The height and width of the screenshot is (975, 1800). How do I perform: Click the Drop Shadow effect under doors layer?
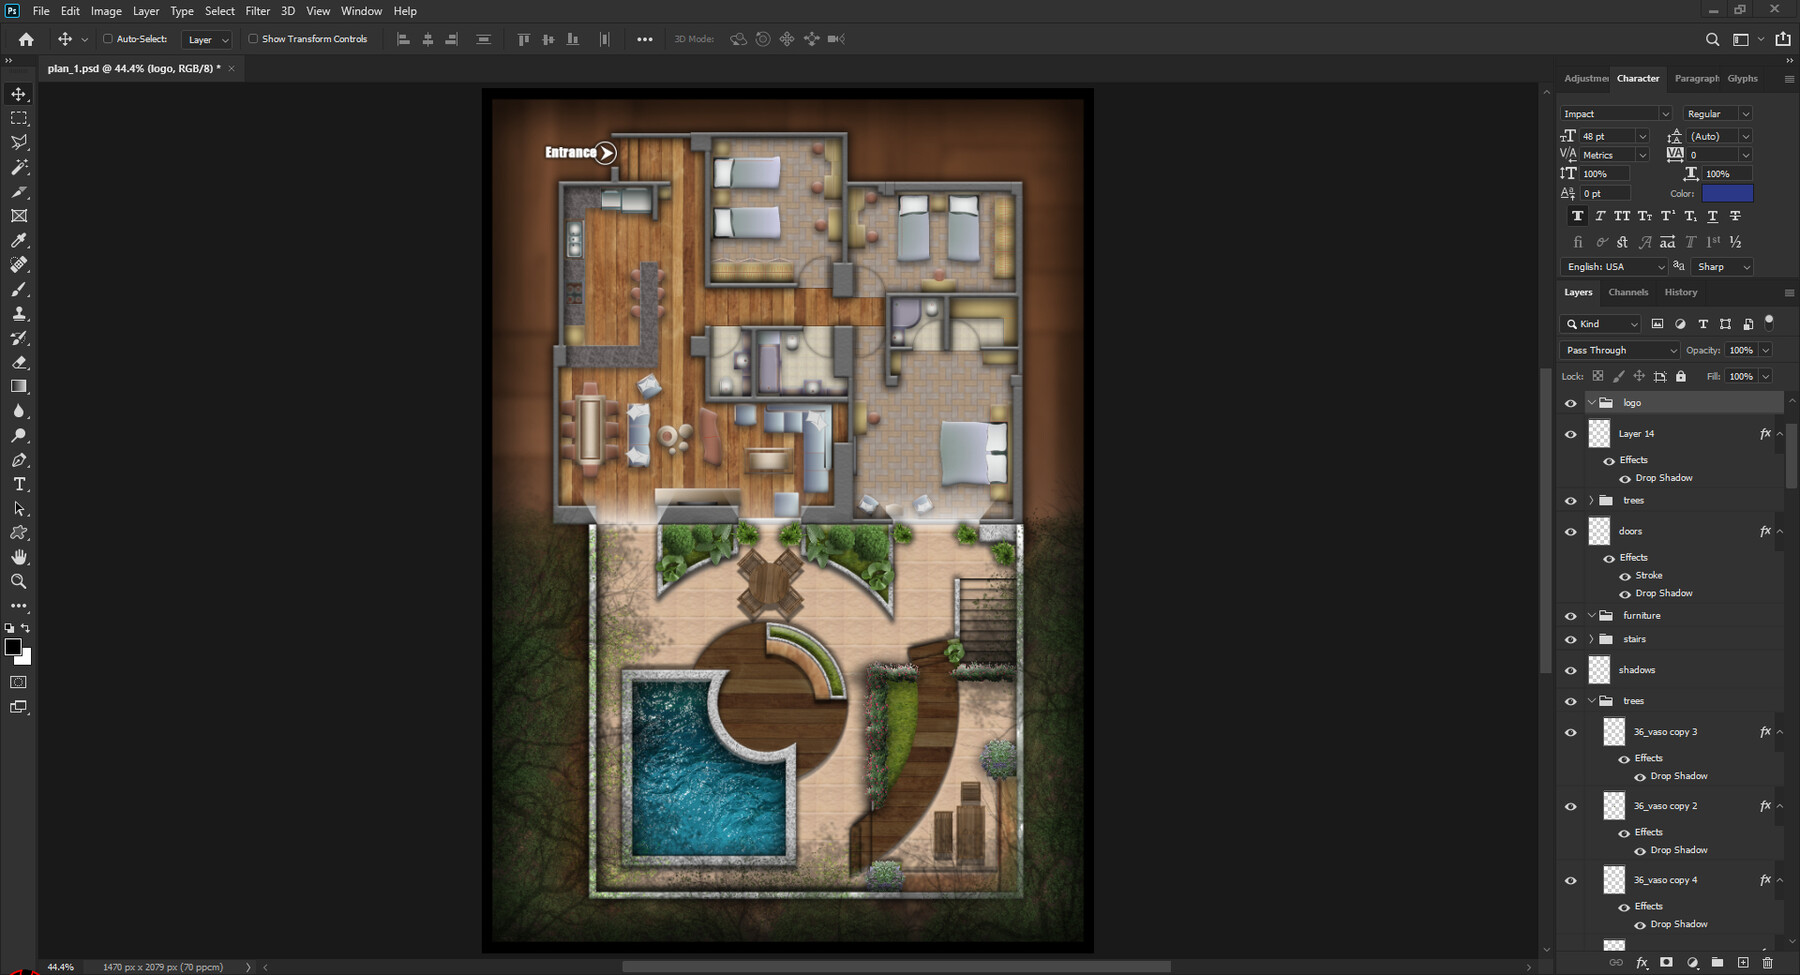click(x=1663, y=593)
